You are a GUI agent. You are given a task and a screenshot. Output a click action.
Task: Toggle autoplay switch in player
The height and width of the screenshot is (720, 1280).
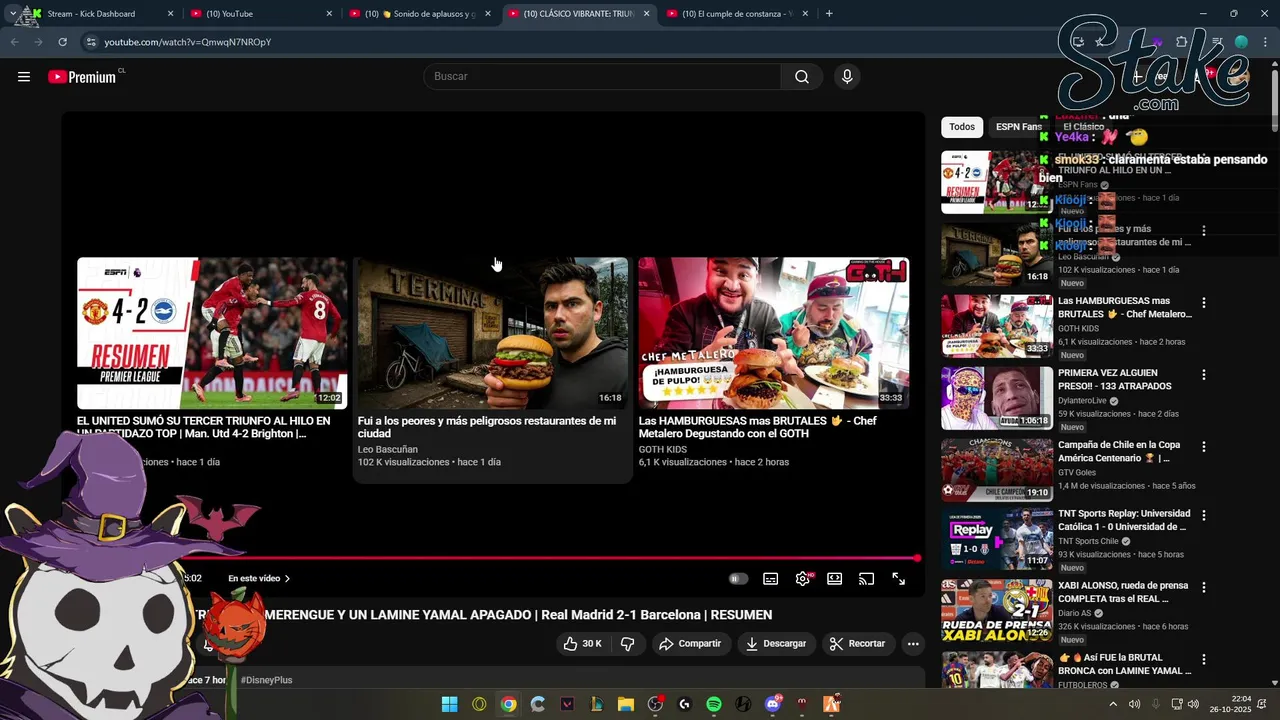[738, 579]
